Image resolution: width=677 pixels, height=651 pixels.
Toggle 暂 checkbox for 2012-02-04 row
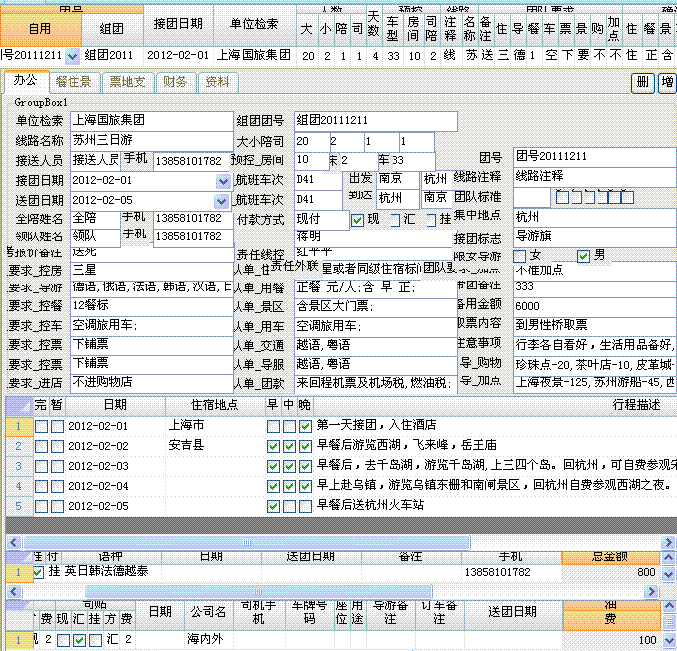click(57, 487)
